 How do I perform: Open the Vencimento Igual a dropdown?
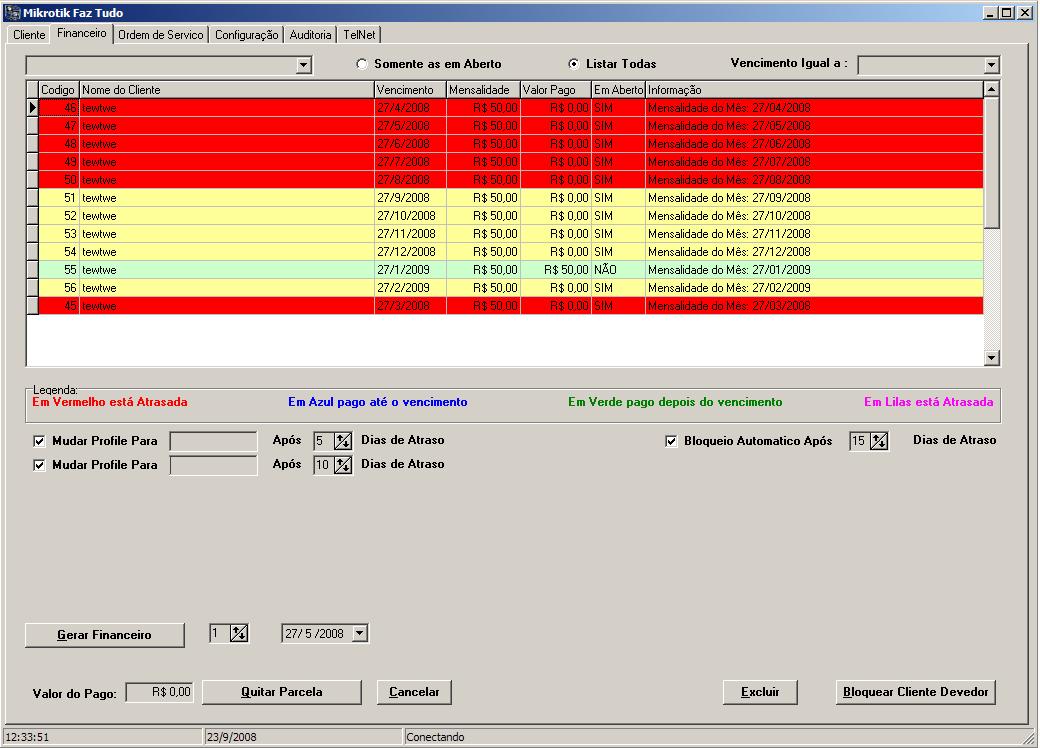[x=991, y=65]
